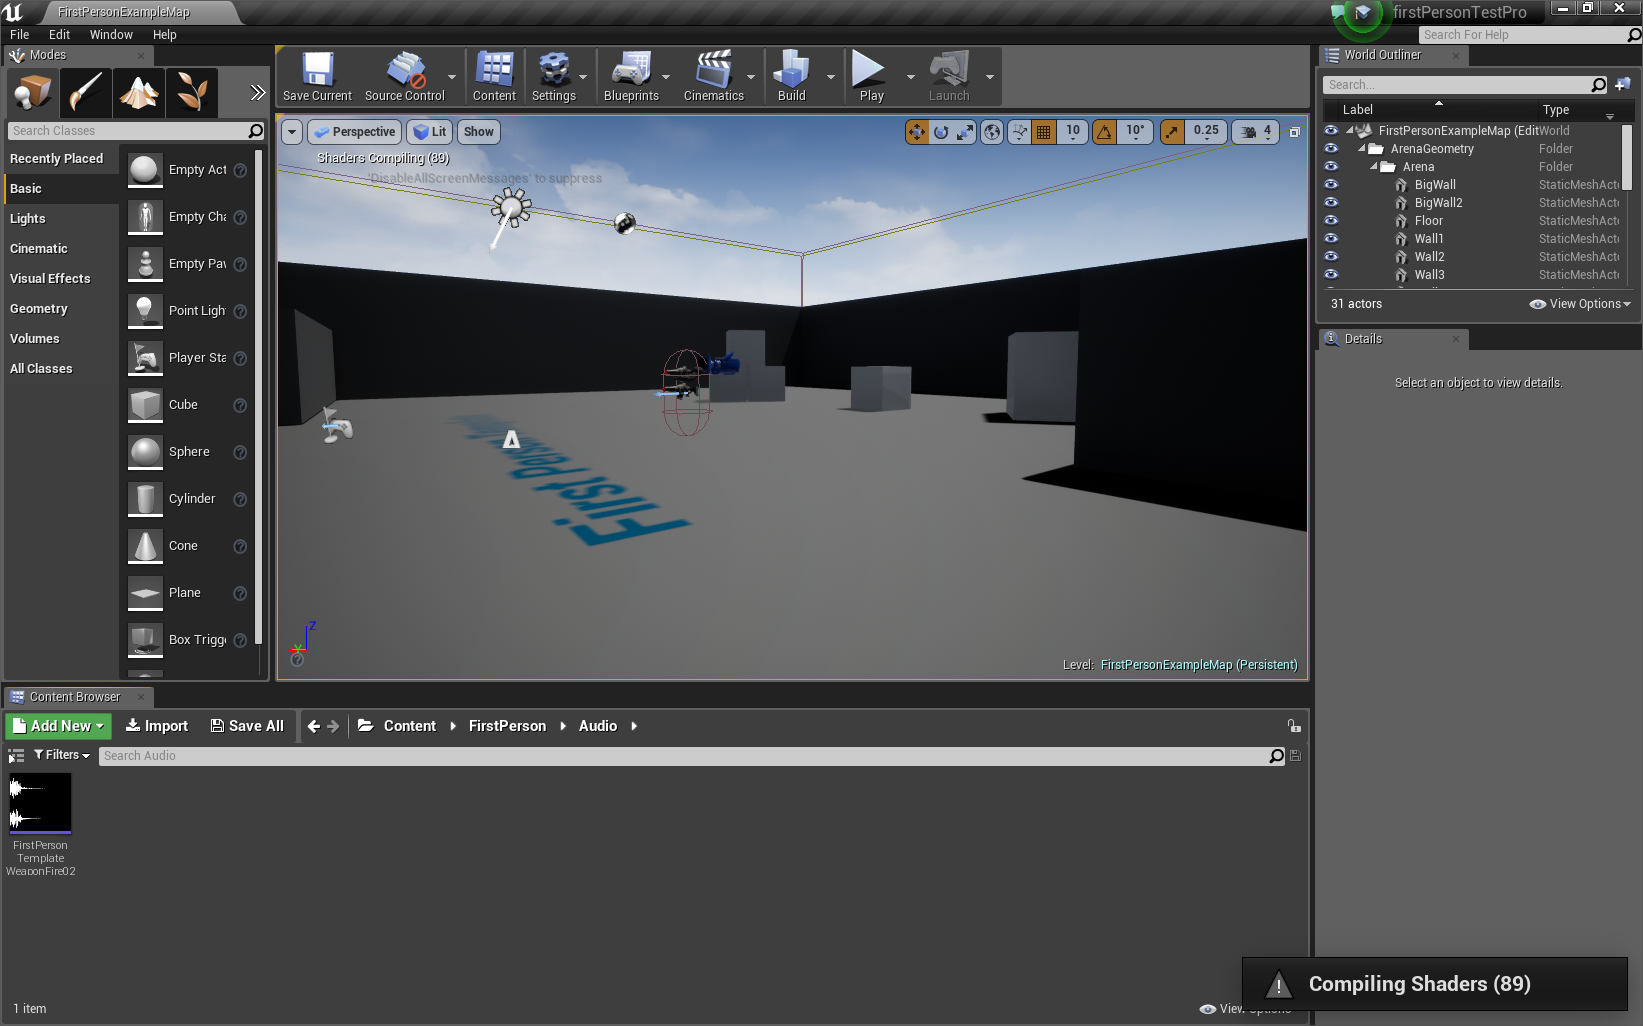This screenshot has height=1026, width=1643.
Task: Select the Landscape mode icon
Action: click(x=139, y=93)
